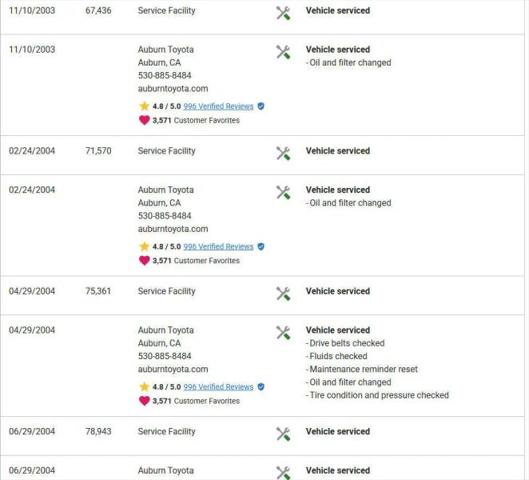Visit auburntoyota.com in 04/29/2004 entry

[173, 369]
